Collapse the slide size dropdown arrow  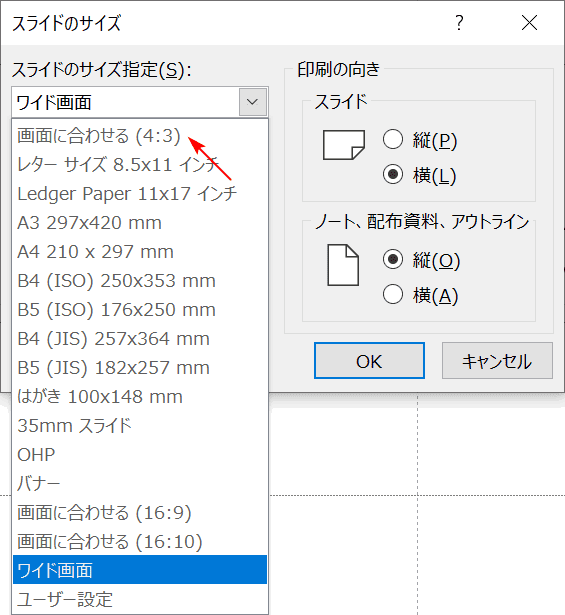click(x=253, y=102)
